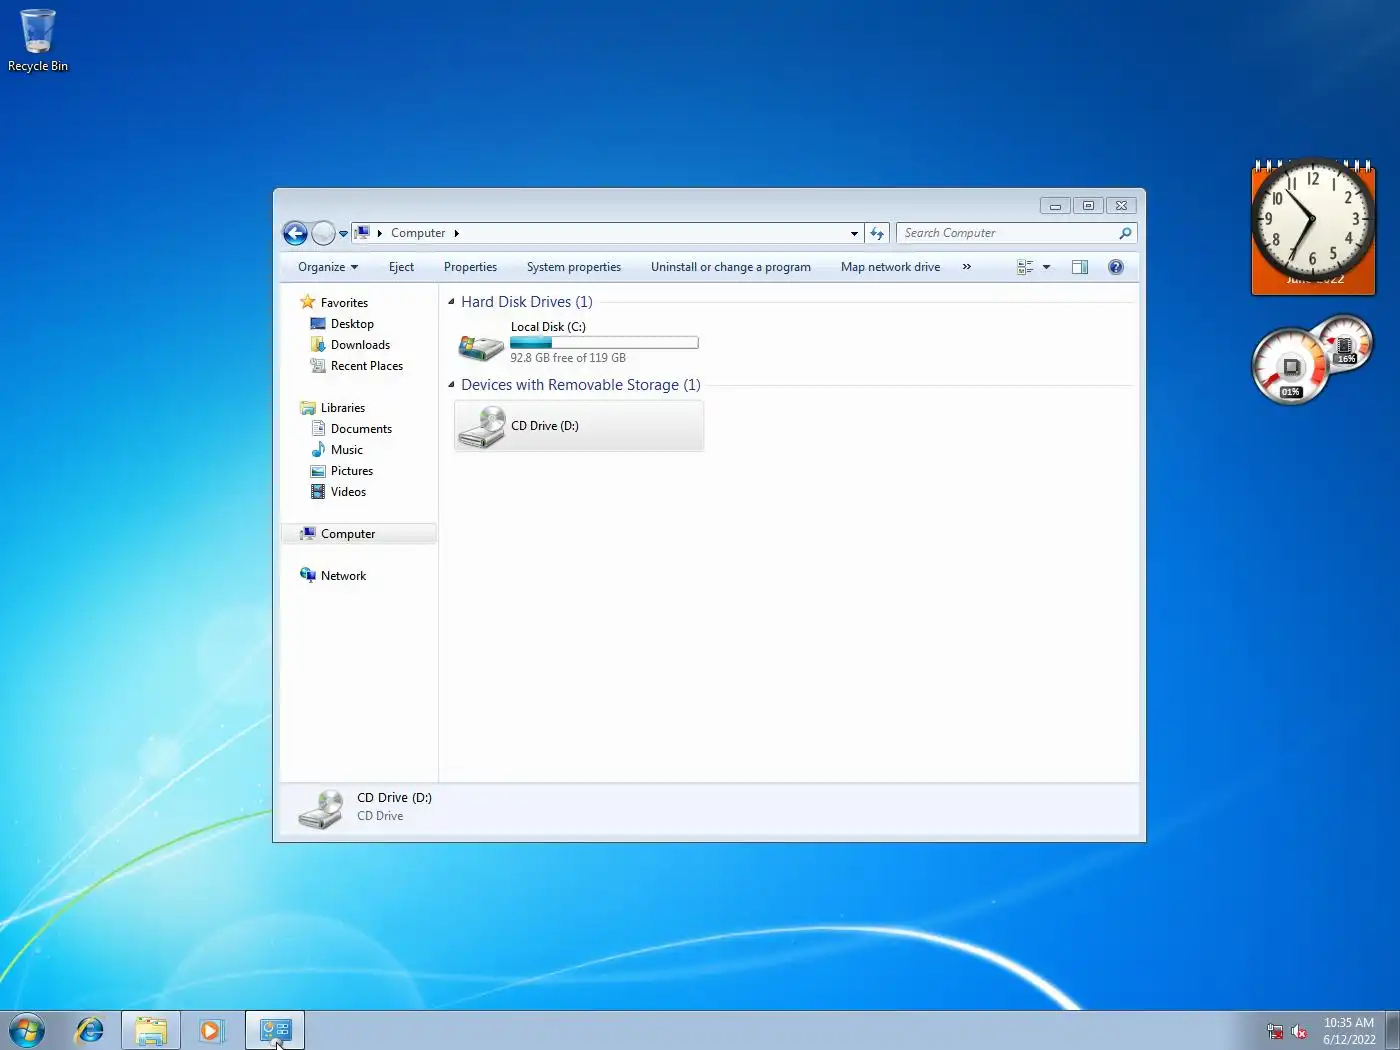Click Map network drive
1400x1050 pixels.
pos(890,267)
